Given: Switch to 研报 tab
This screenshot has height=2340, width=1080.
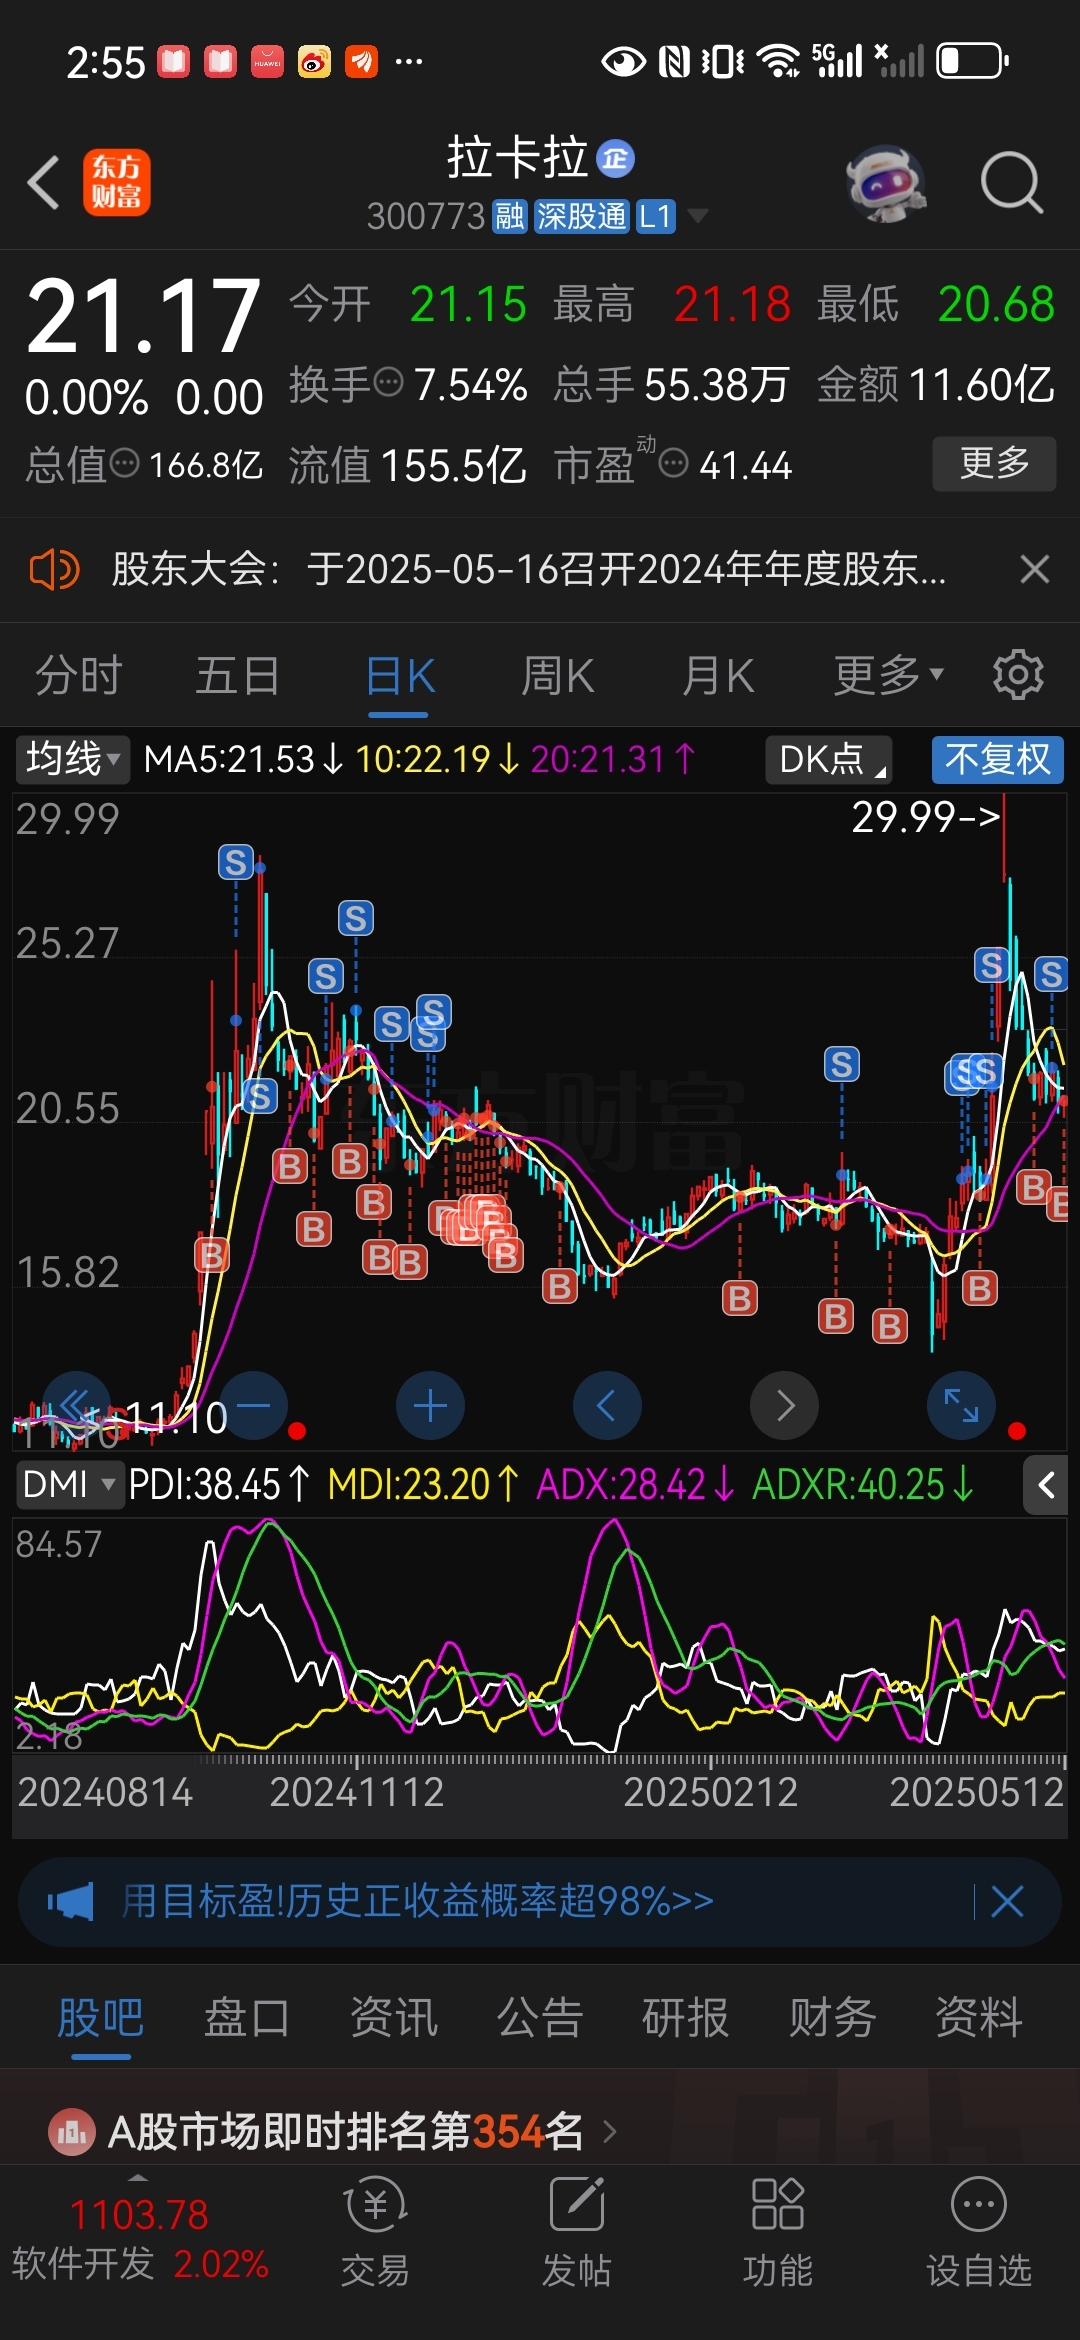Looking at the screenshot, I should 686,2016.
